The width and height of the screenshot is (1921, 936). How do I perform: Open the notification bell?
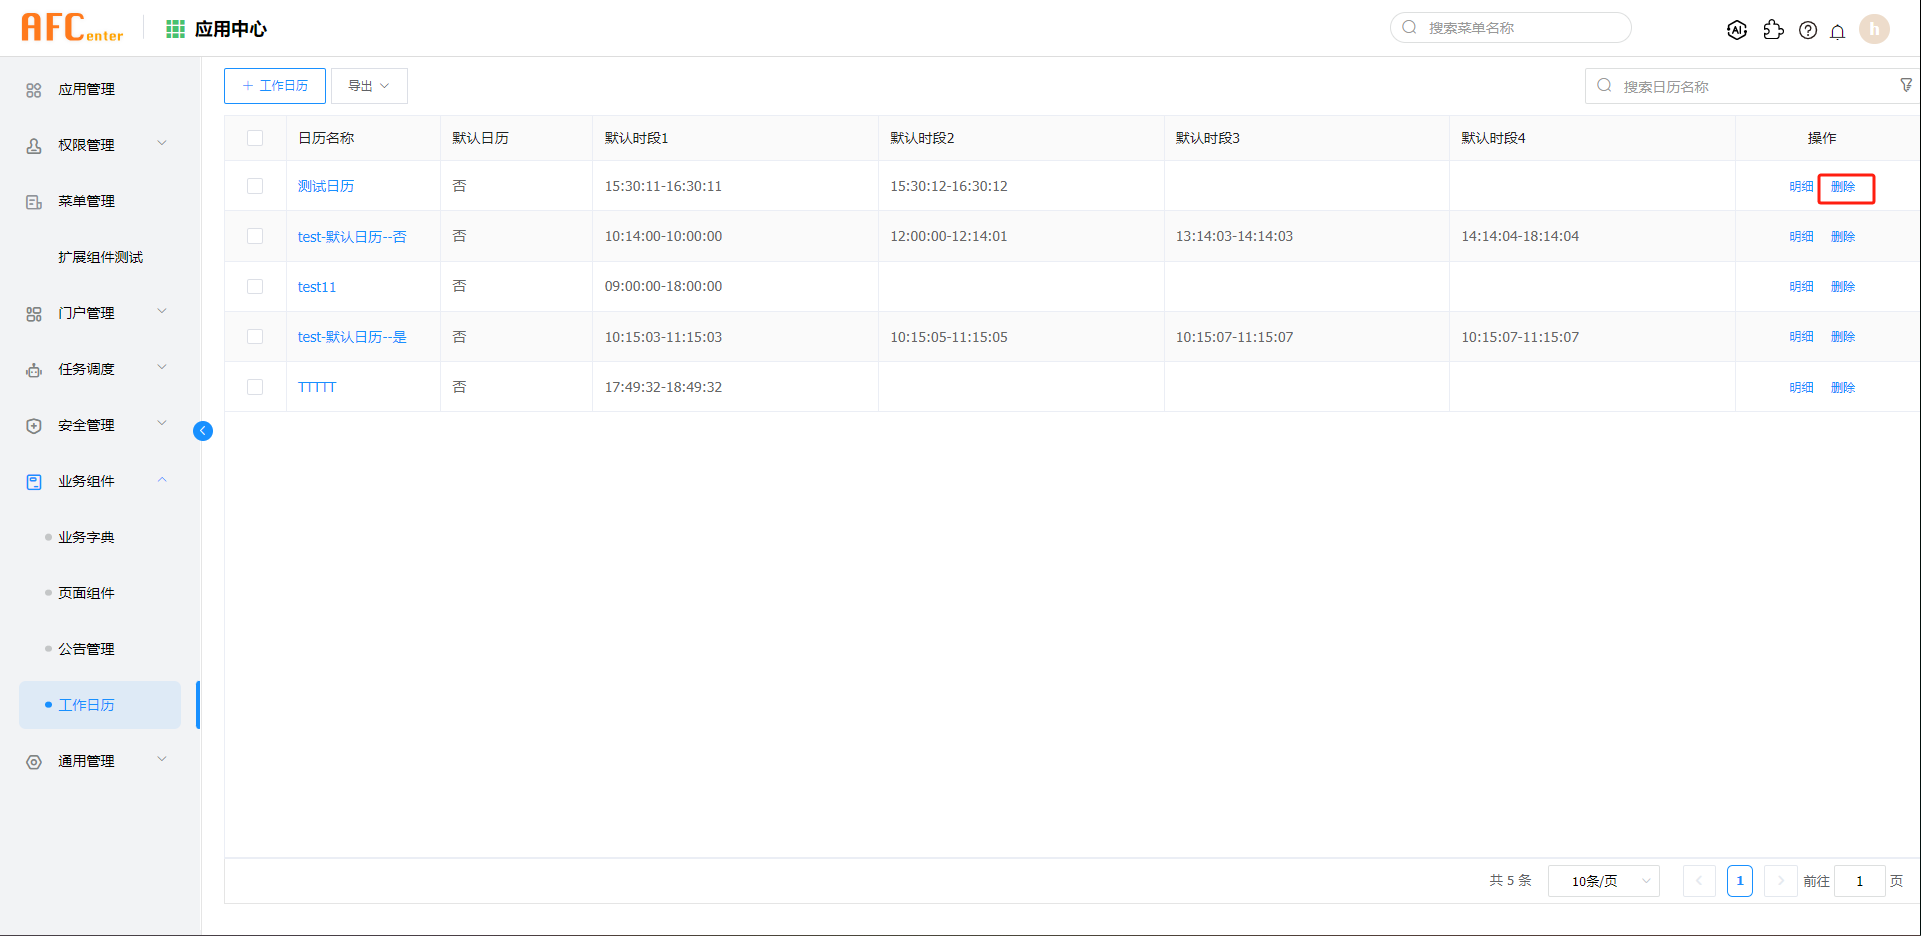pyautogui.click(x=1838, y=31)
